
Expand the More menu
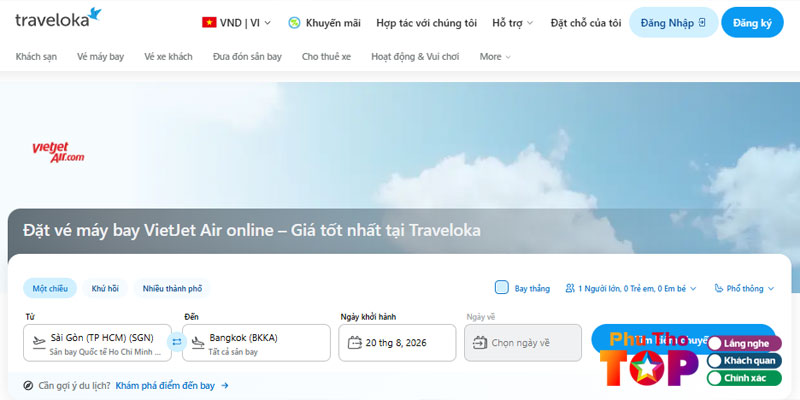click(495, 57)
